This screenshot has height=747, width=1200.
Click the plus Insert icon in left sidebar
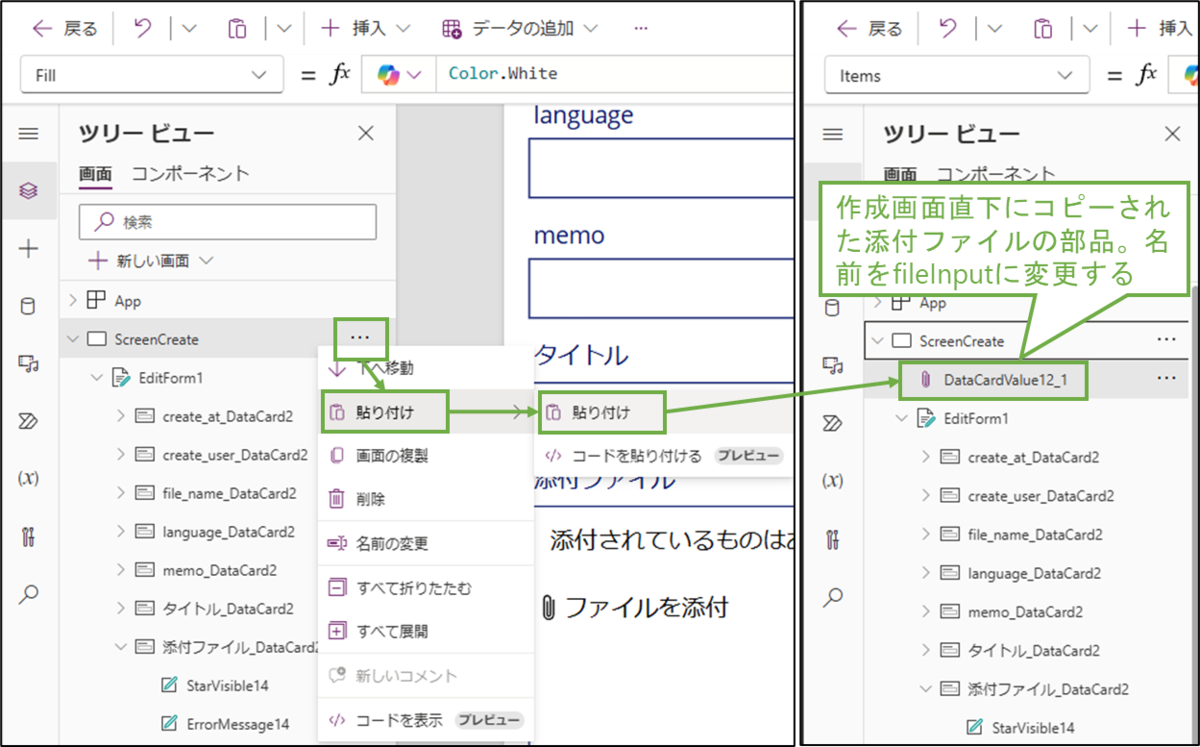coord(29,249)
